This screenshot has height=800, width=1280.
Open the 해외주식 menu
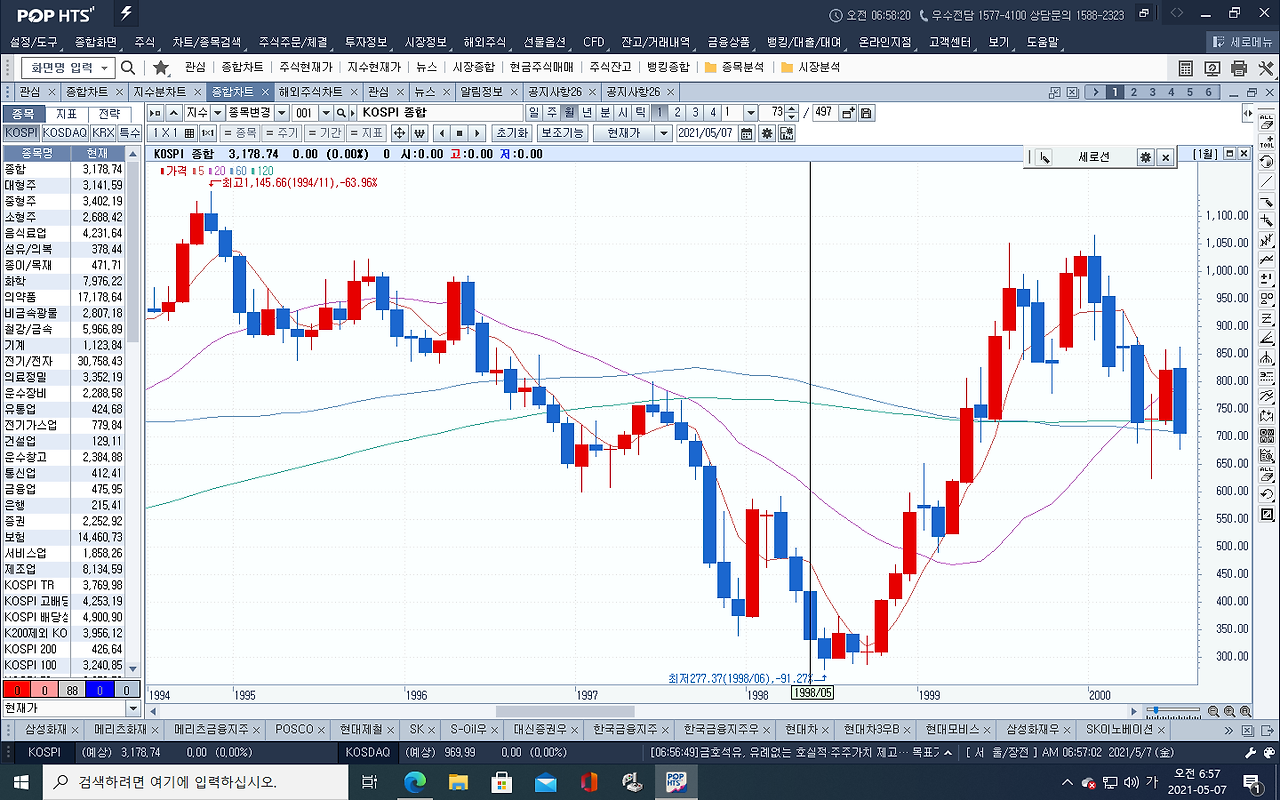tap(484, 42)
